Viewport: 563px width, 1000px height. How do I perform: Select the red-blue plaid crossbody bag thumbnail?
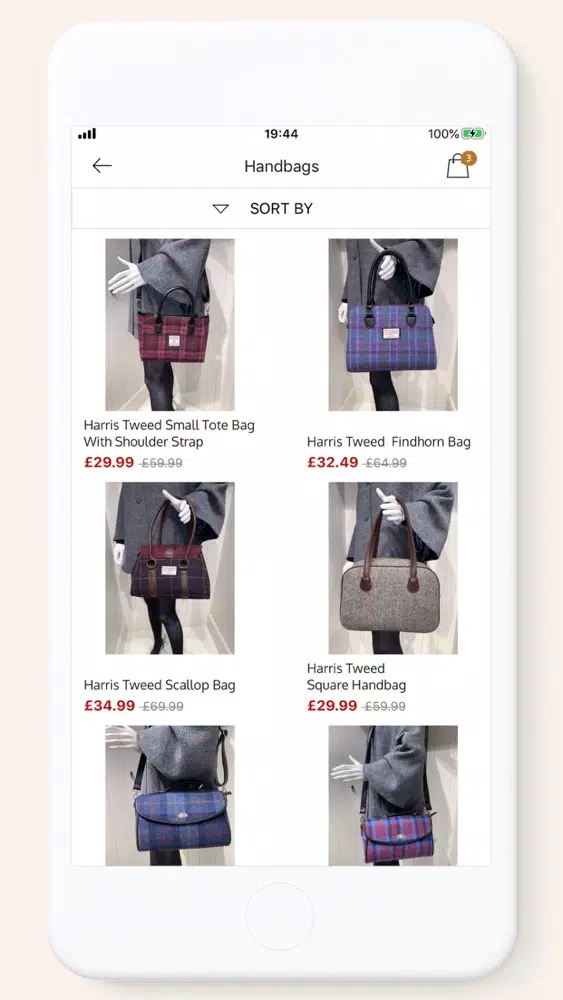point(393,795)
